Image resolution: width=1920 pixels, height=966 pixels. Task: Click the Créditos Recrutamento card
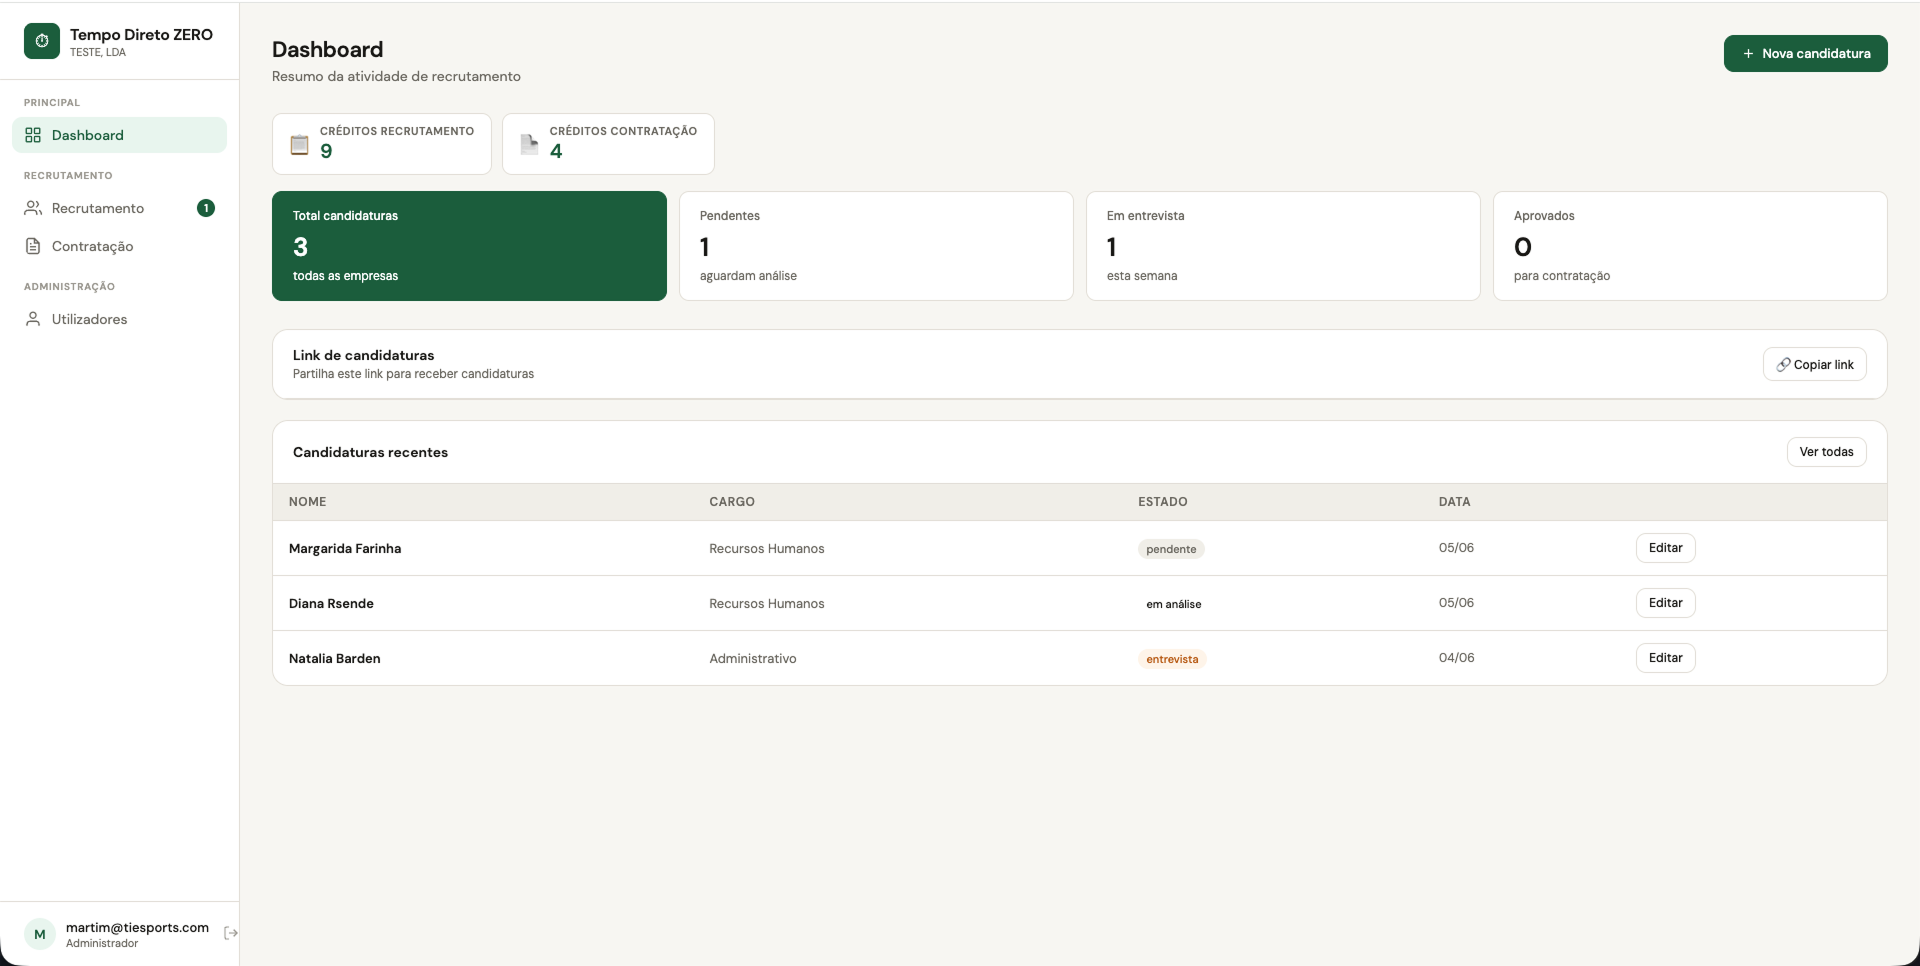coord(382,144)
